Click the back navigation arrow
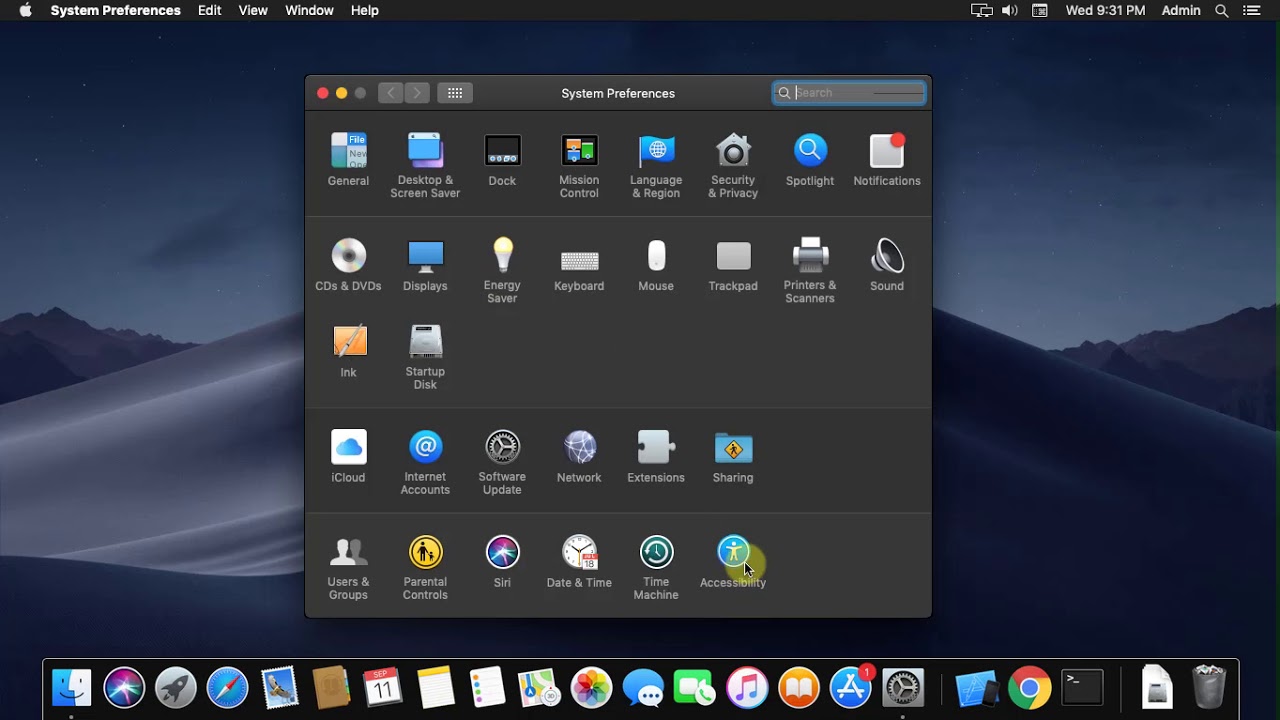This screenshot has width=1280, height=720. pyautogui.click(x=391, y=93)
